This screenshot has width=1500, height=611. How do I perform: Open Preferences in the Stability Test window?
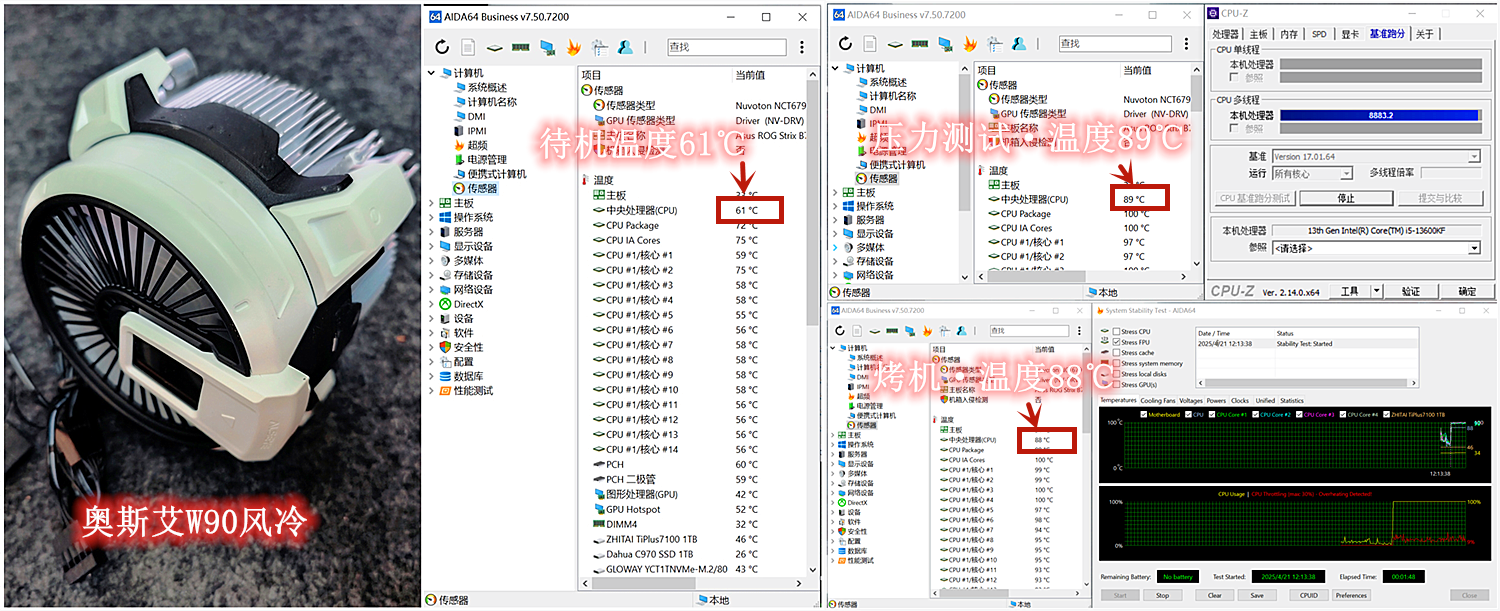1351,595
